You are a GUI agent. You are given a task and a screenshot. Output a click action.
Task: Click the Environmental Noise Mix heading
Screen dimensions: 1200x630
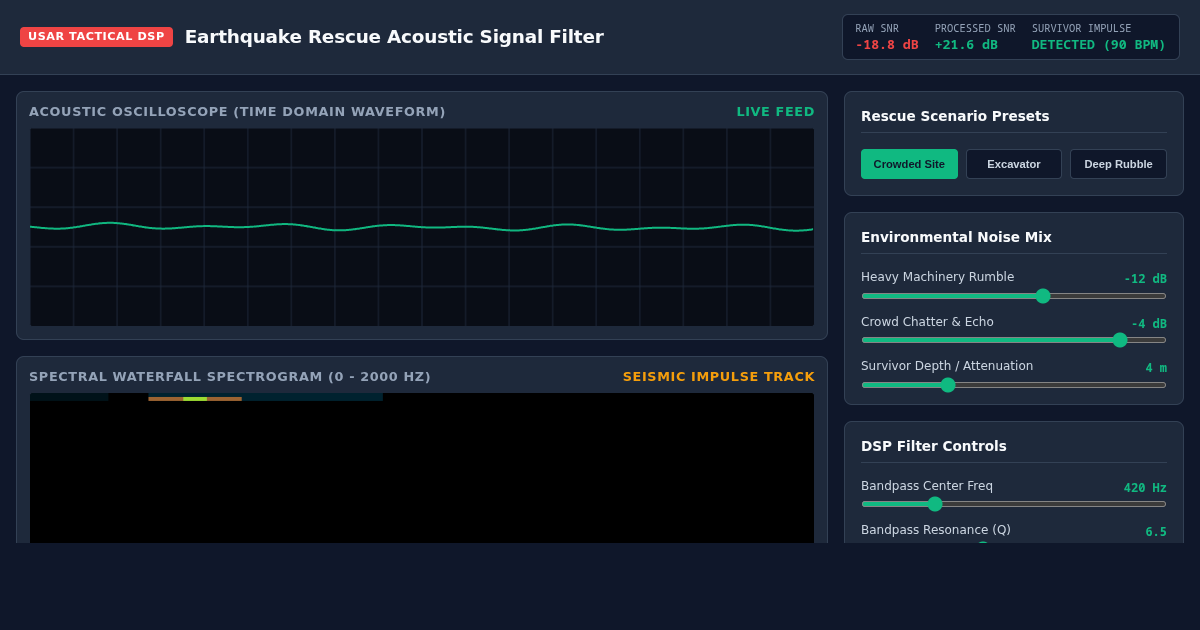pyautogui.click(x=956, y=237)
